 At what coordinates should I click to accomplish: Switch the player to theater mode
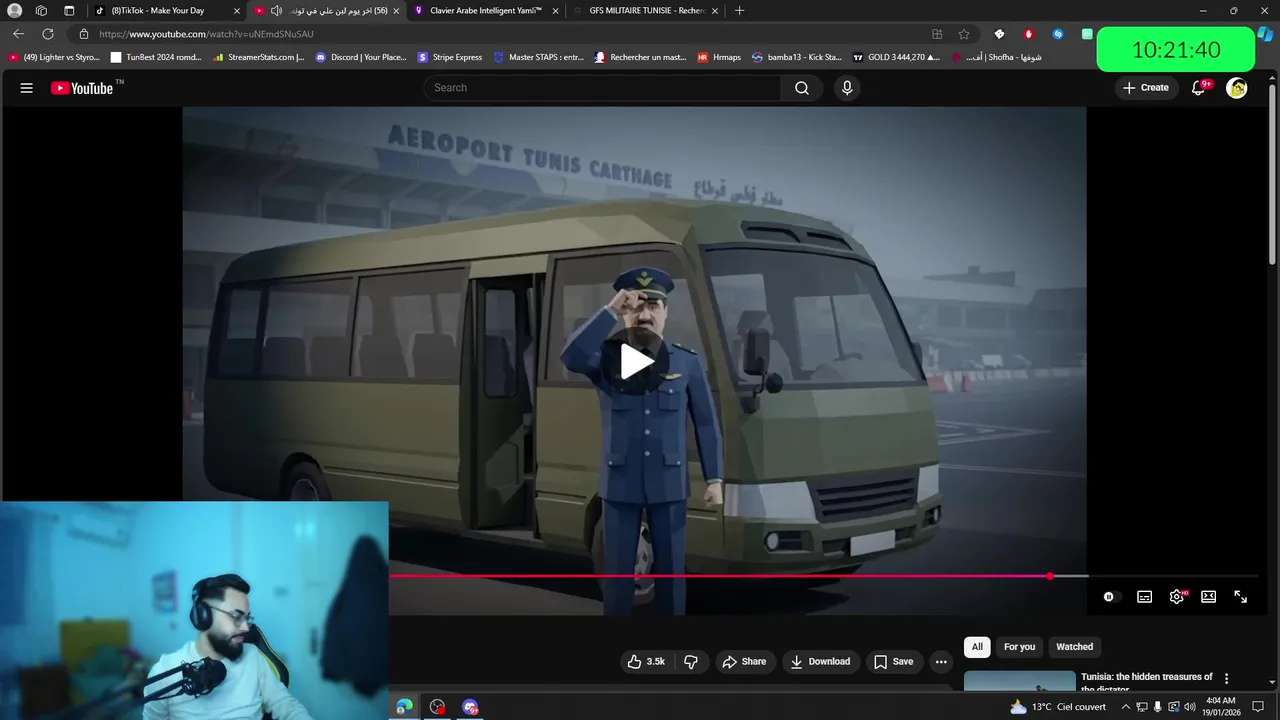[x=1208, y=597]
